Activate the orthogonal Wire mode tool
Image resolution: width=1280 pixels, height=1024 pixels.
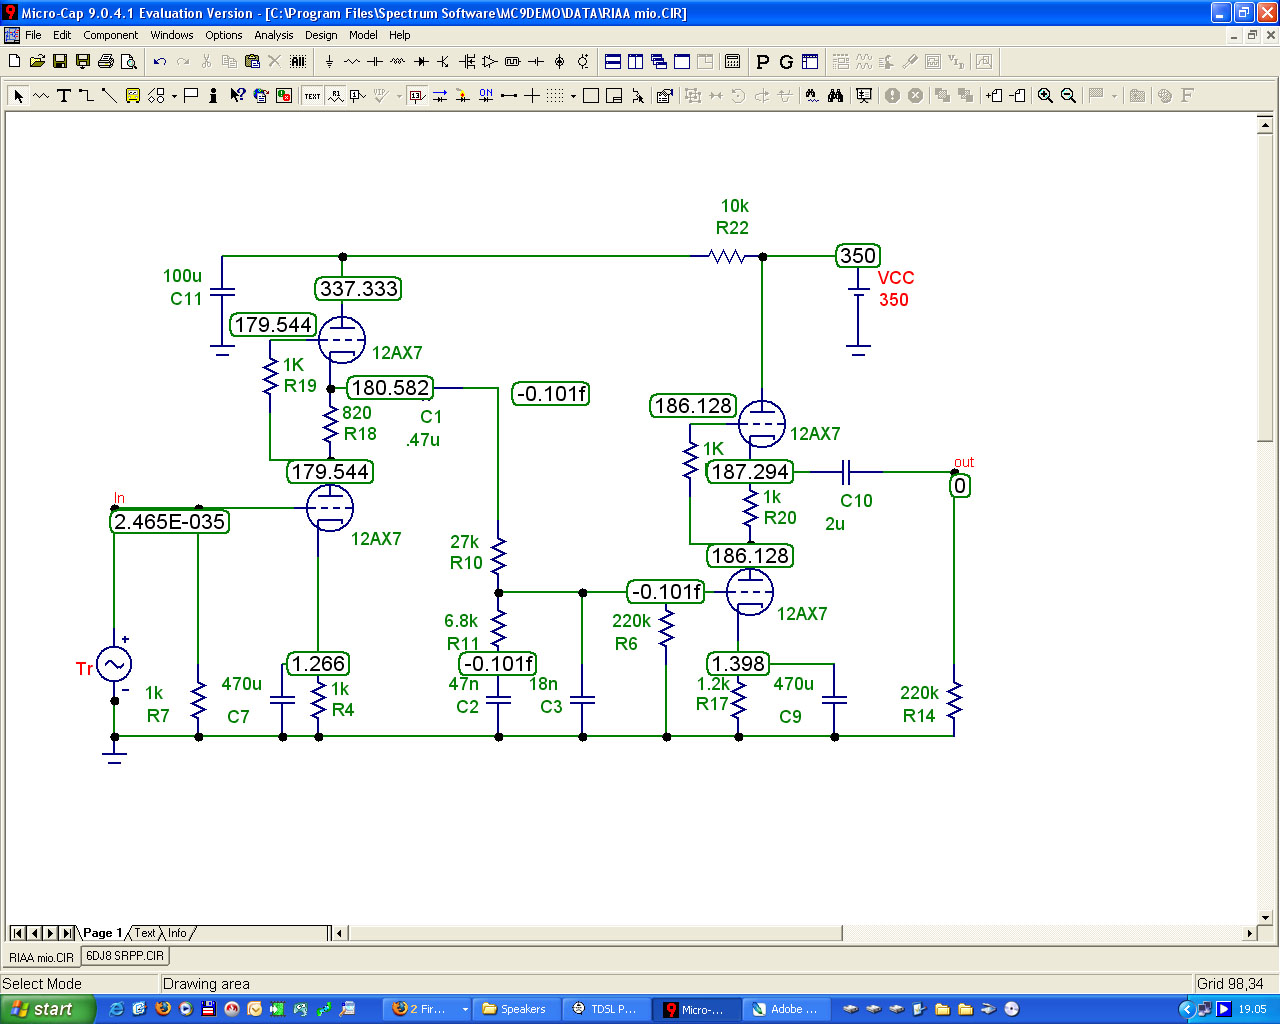87,96
